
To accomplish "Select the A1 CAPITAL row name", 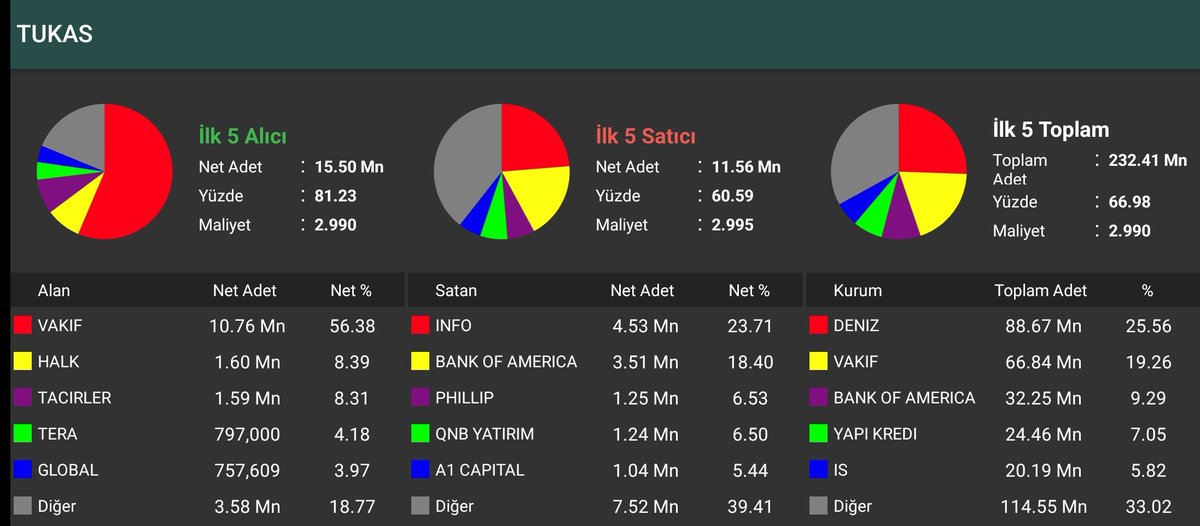I will click(480, 470).
